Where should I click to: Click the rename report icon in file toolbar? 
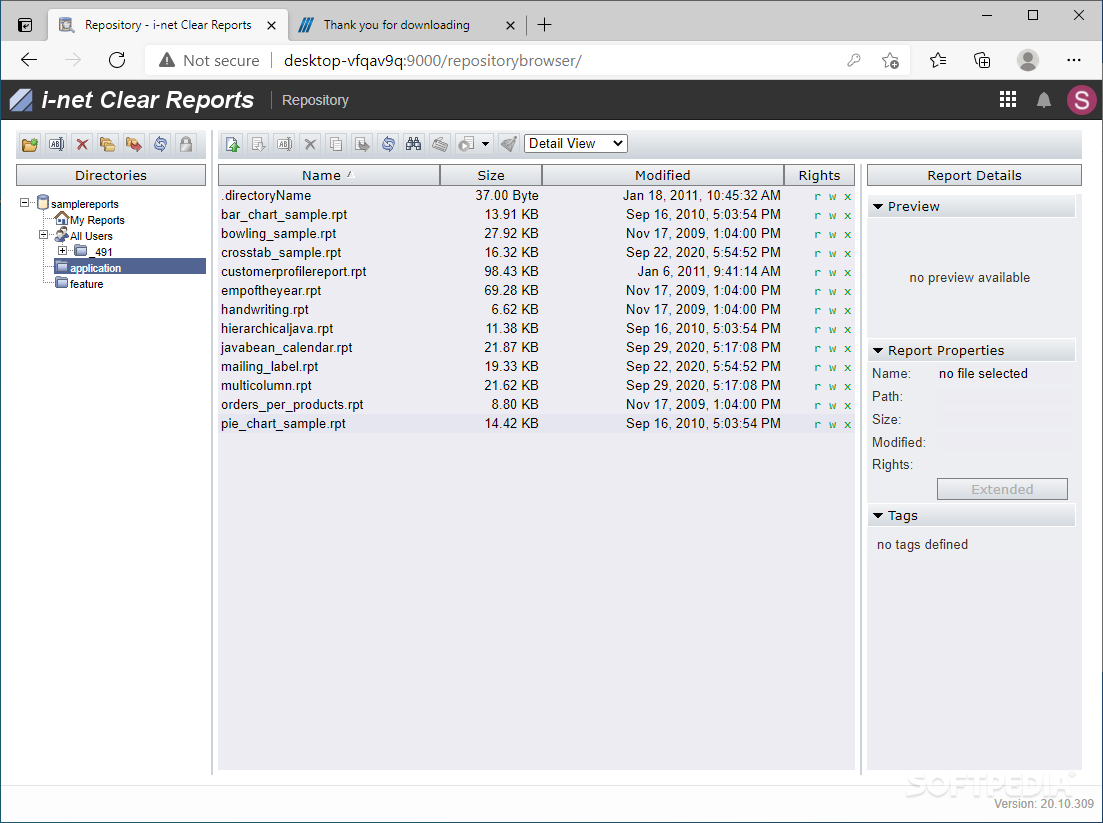(284, 144)
